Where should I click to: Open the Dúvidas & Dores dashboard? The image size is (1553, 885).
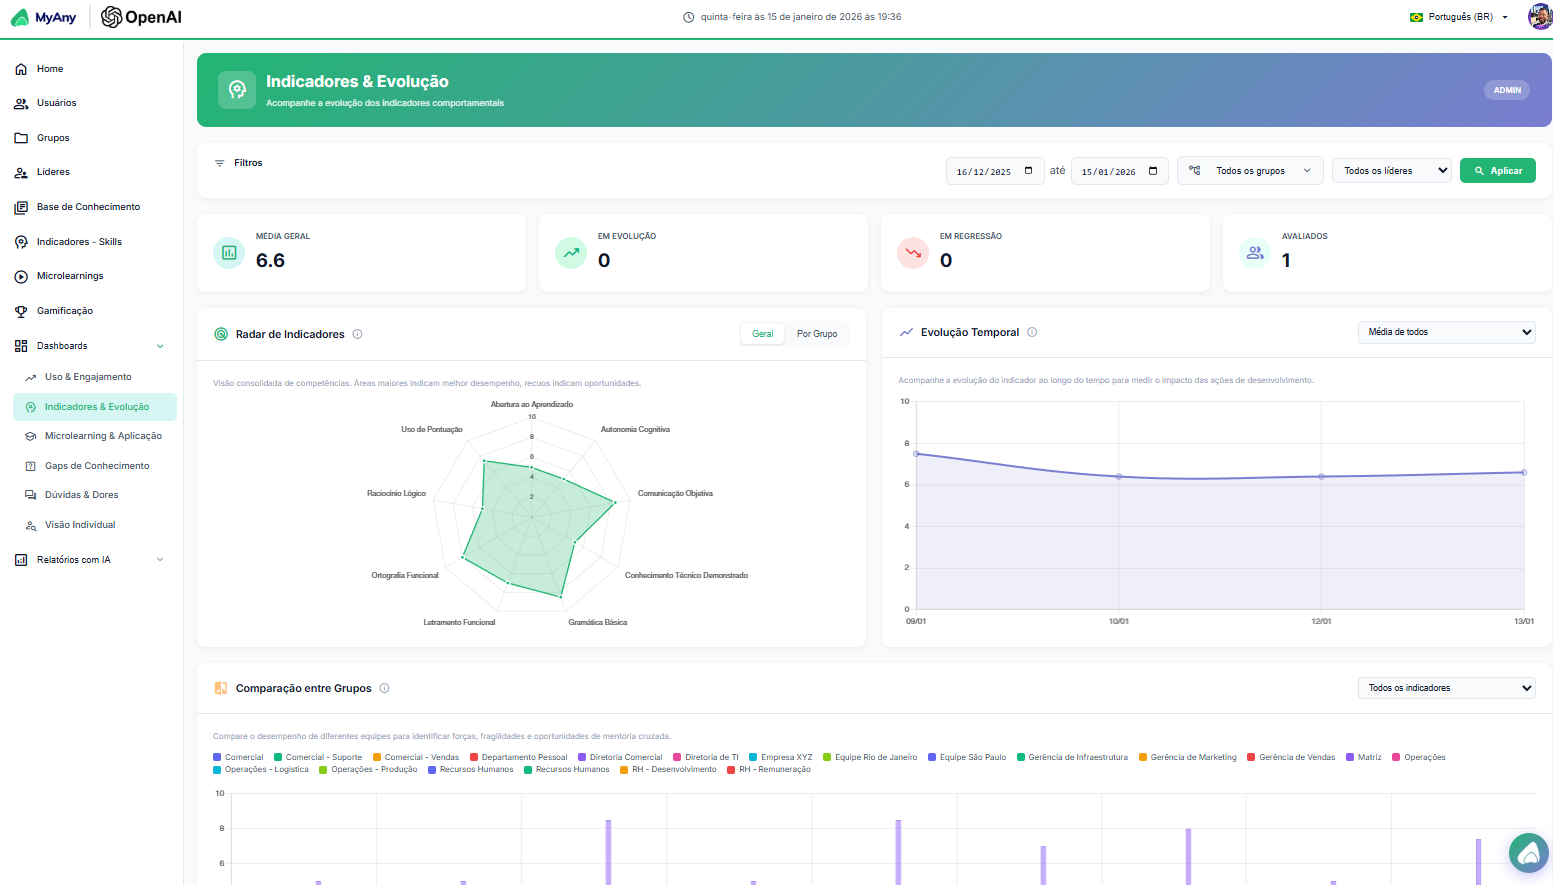pyautogui.click(x=81, y=494)
